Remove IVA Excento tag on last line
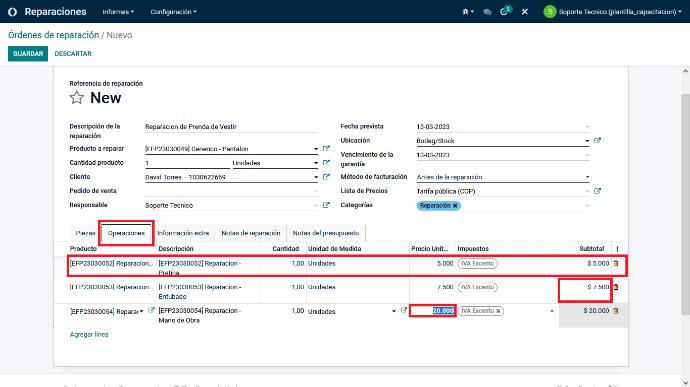The height and width of the screenshot is (387, 690). tap(498, 311)
